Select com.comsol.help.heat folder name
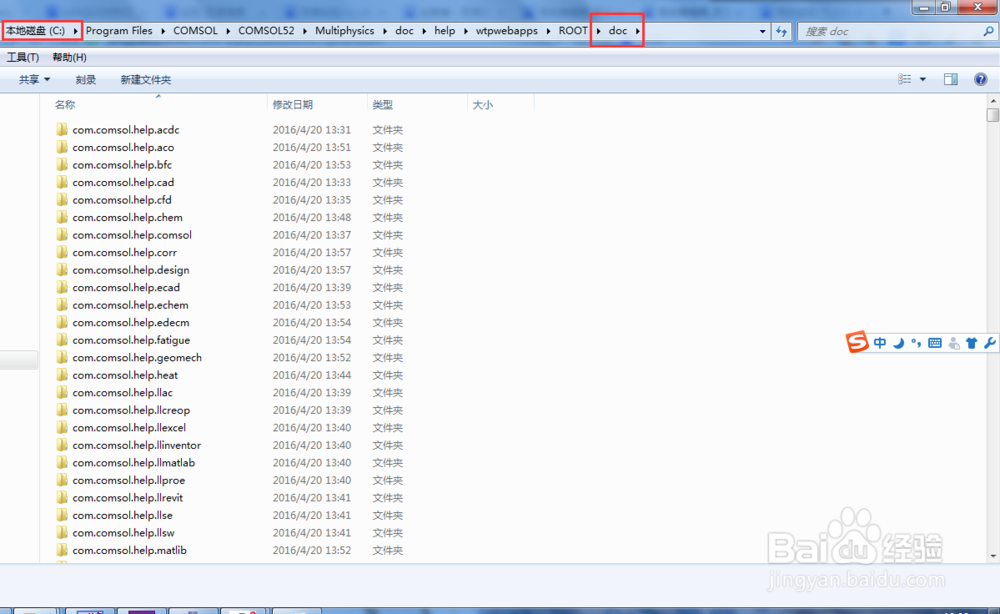The width and height of the screenshot is (1000, 614). pos(125,375)
